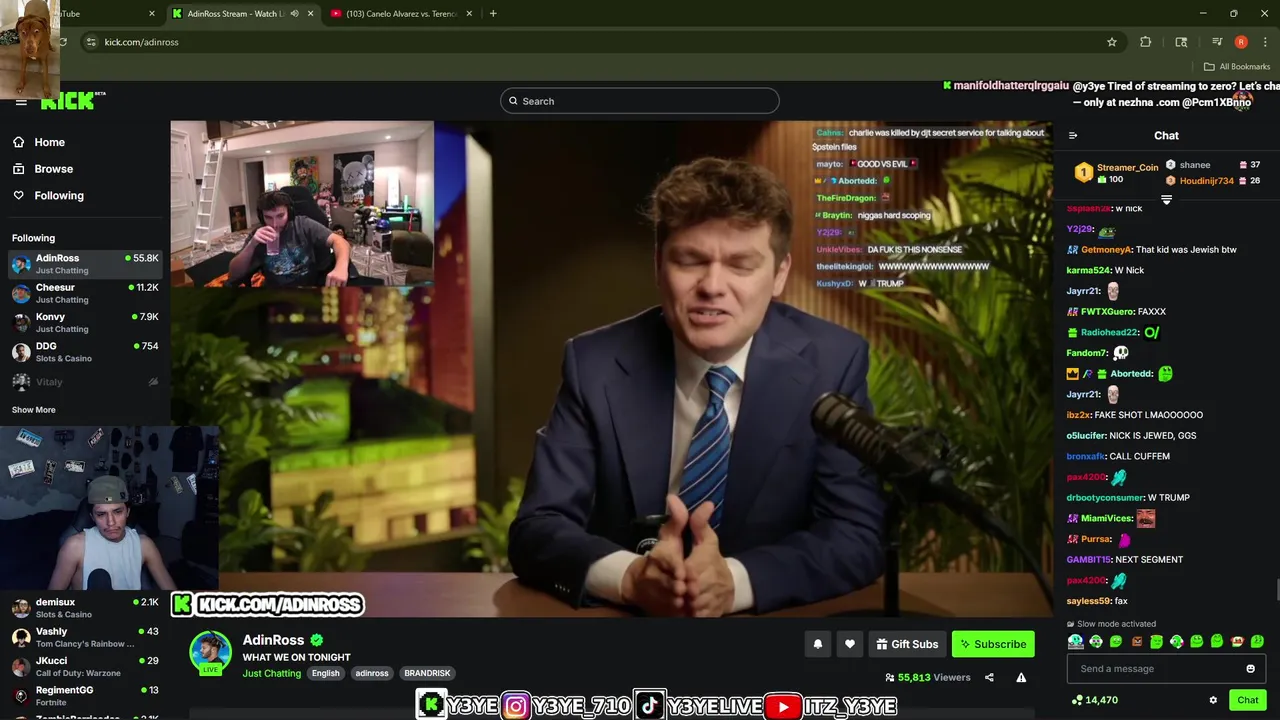This screenshot has width=1280, height=720.
Task: Click the last green quick emote in row
Action: pyautogui.click(x=1257, y=642)
